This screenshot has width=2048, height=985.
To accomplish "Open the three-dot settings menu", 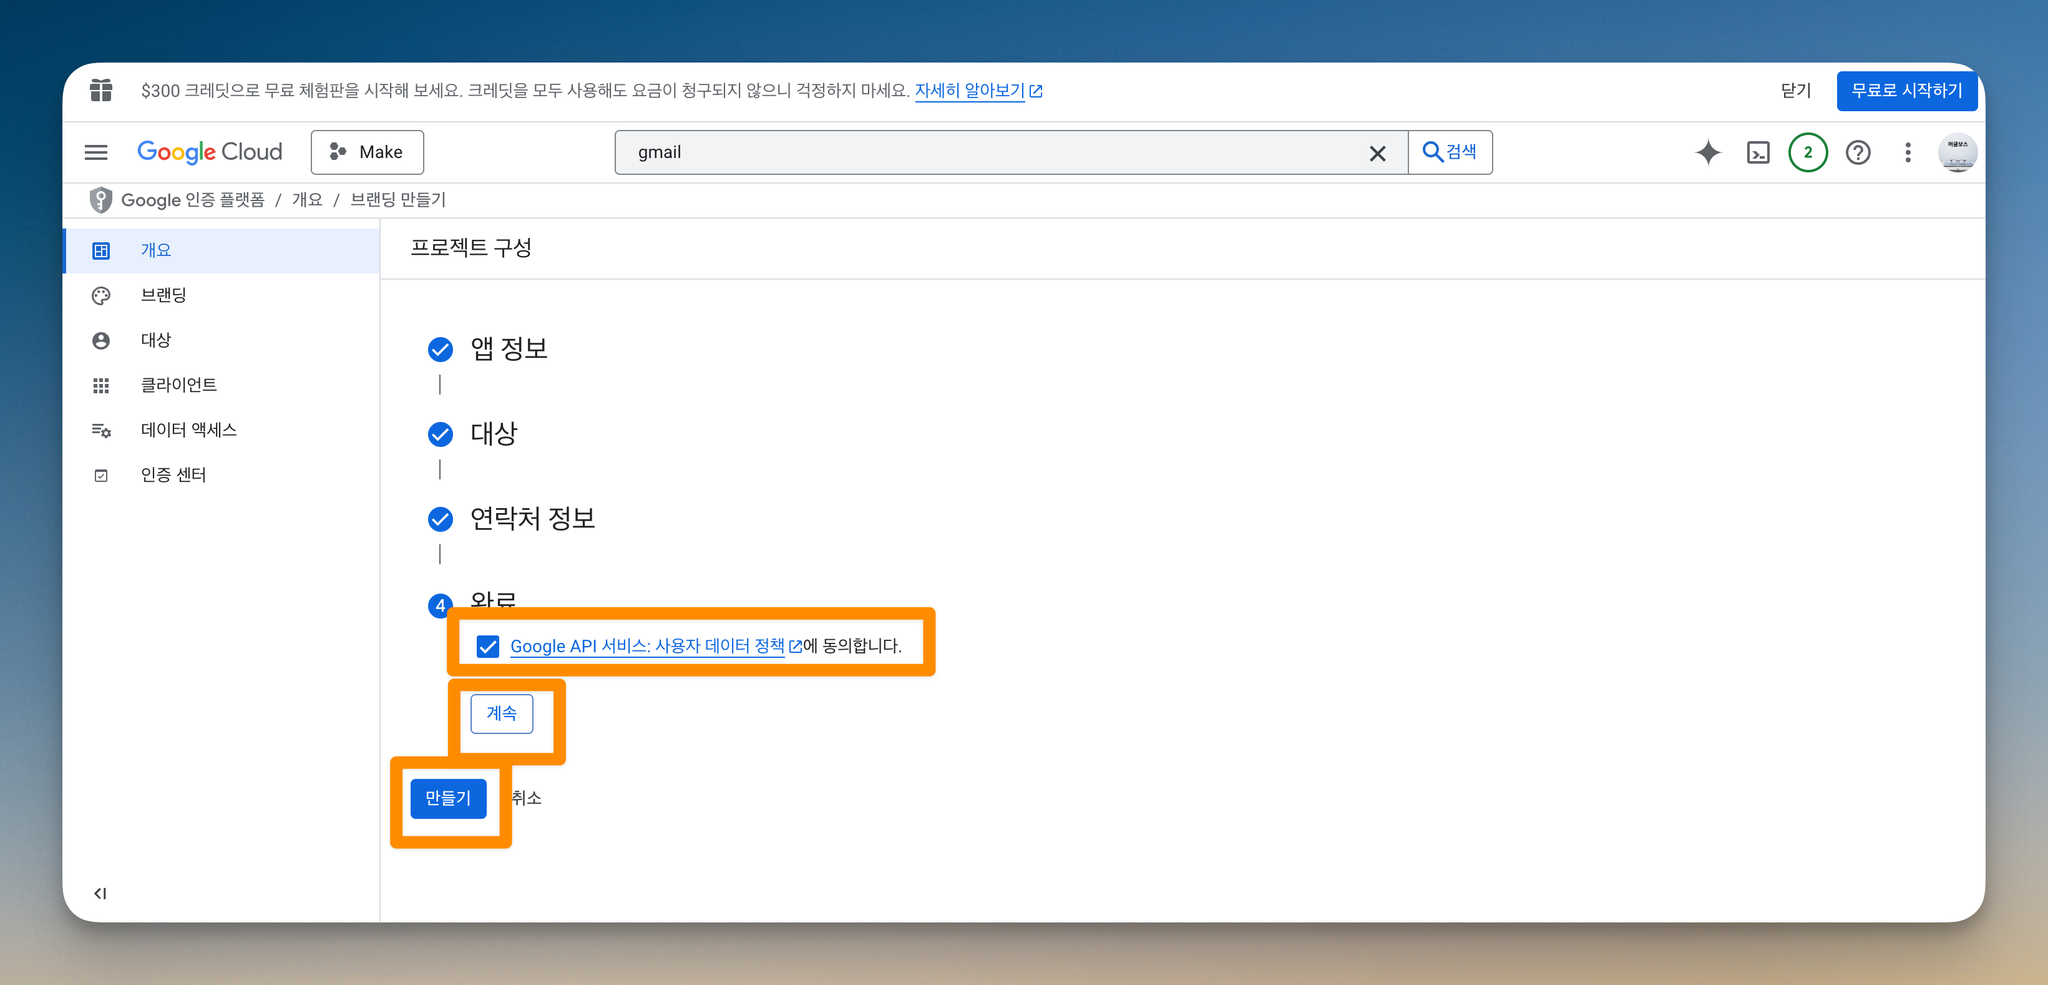I will (1908, 152).
